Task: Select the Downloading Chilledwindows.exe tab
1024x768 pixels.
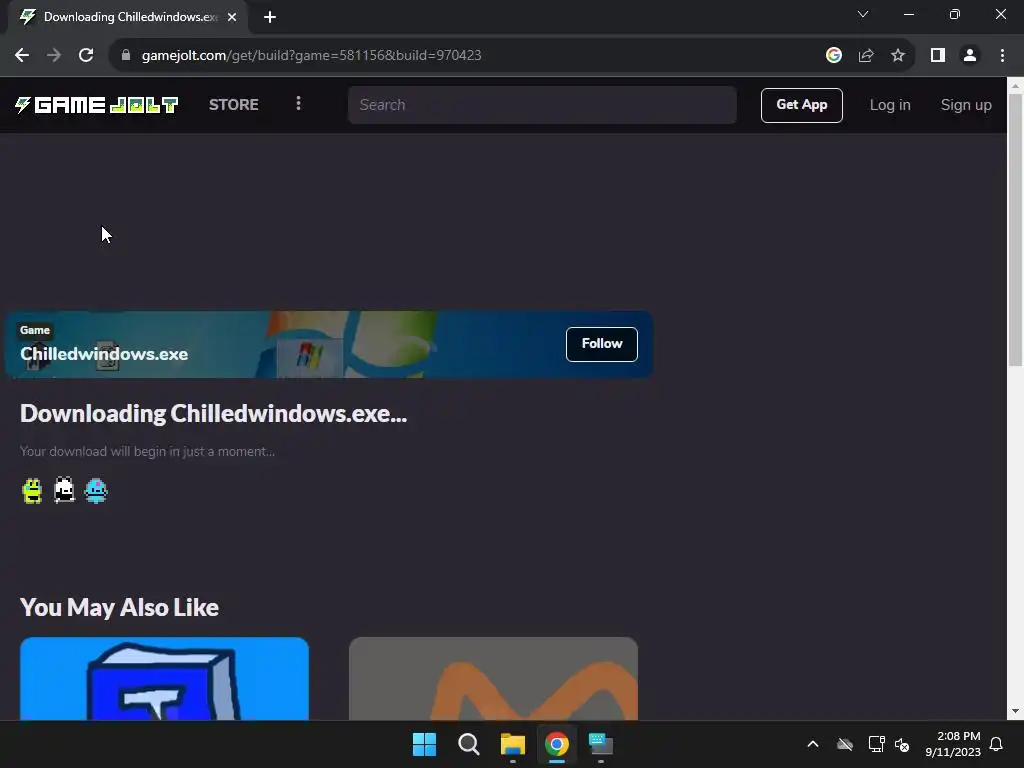Action: (128, 17)
